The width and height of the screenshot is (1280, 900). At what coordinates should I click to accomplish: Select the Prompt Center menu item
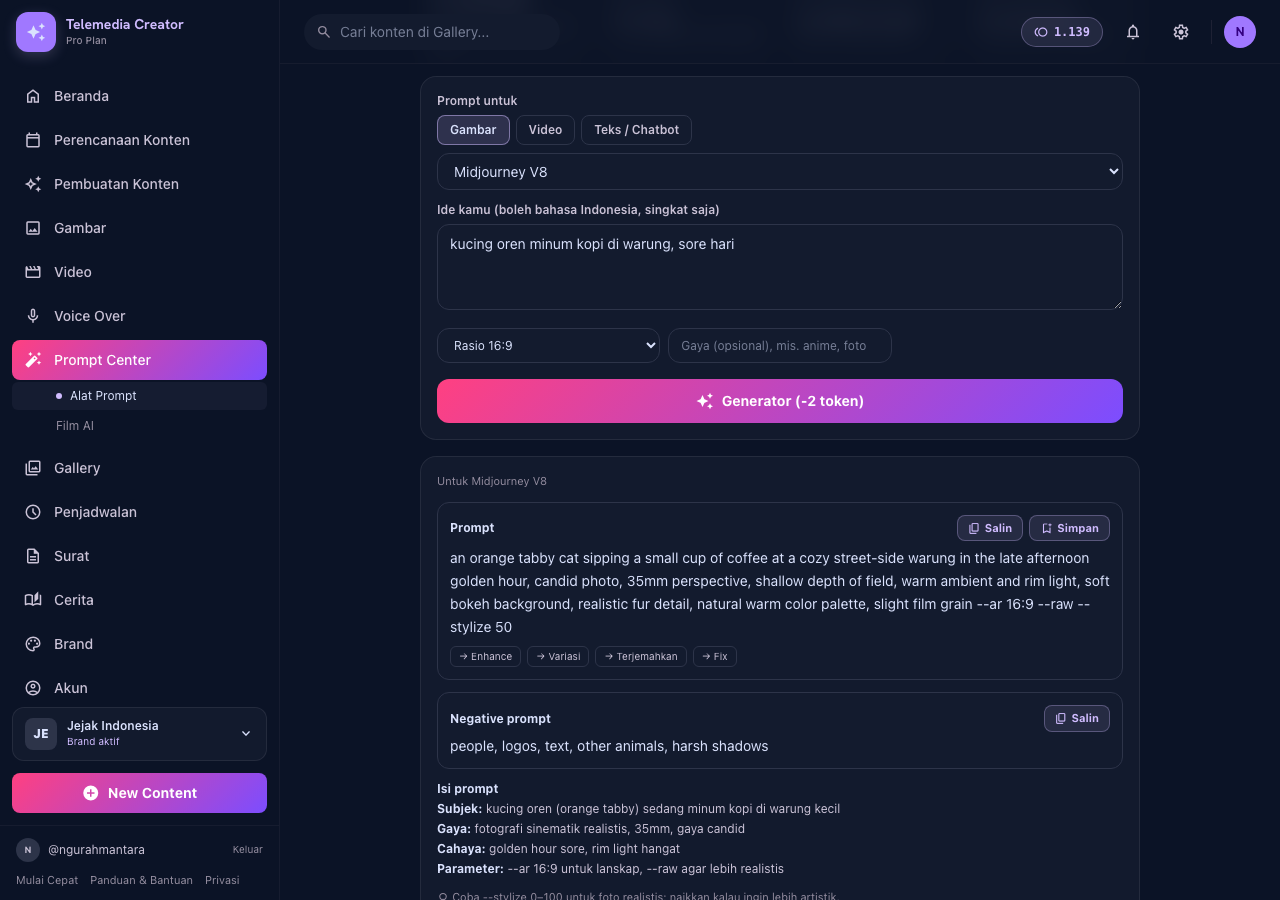coord(139,360)
